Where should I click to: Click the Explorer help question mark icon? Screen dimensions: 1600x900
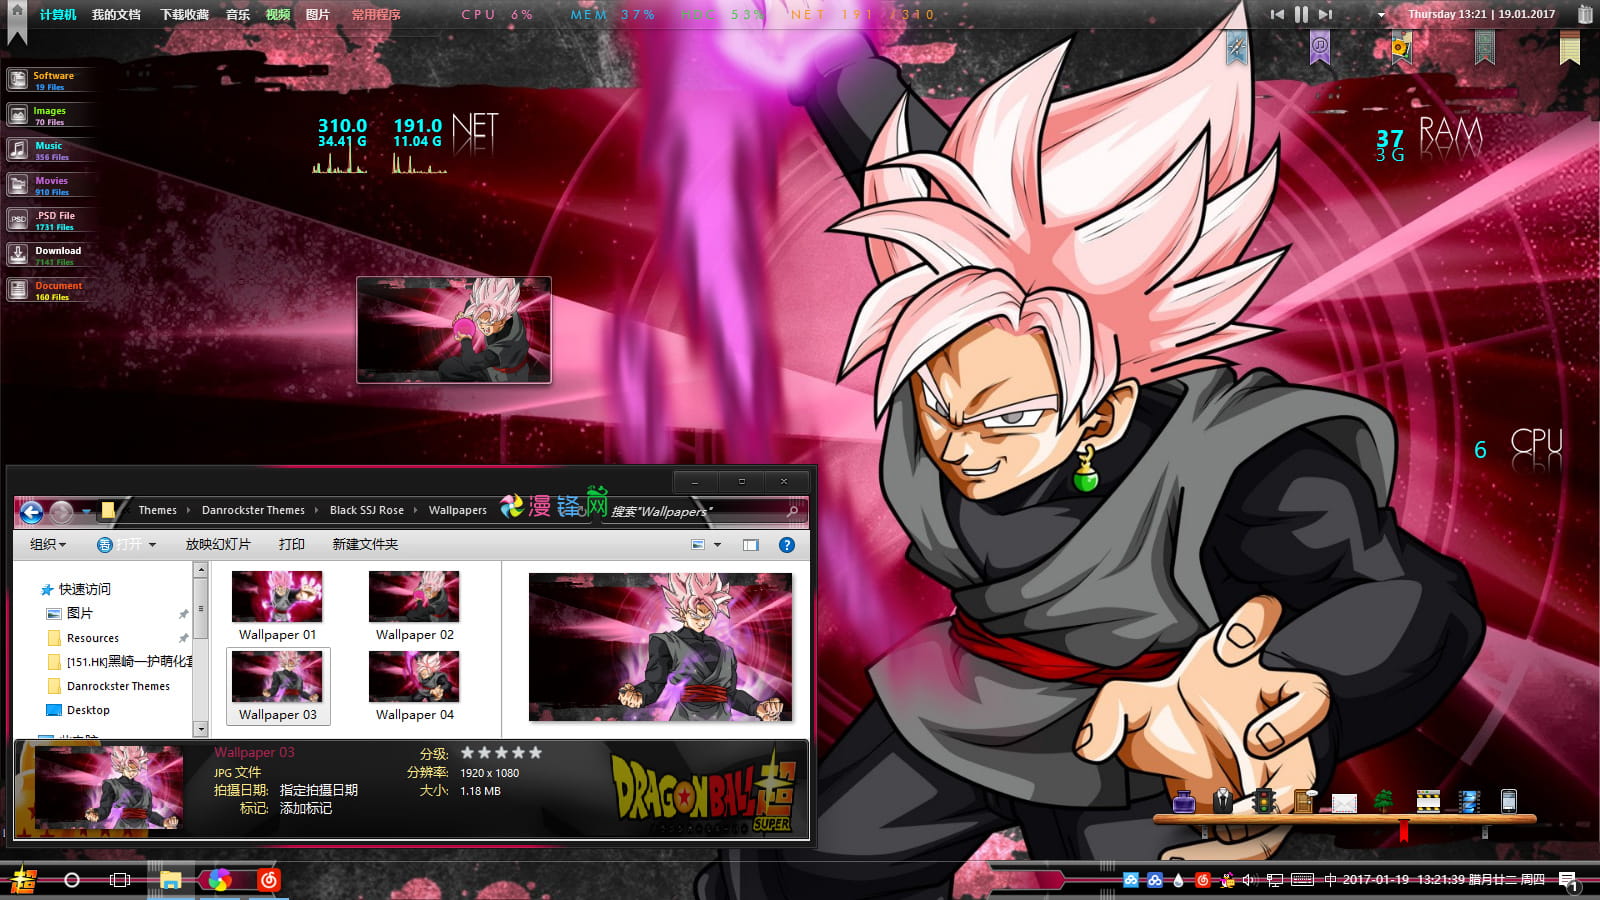pyautogui.click(x=787, y=545)
